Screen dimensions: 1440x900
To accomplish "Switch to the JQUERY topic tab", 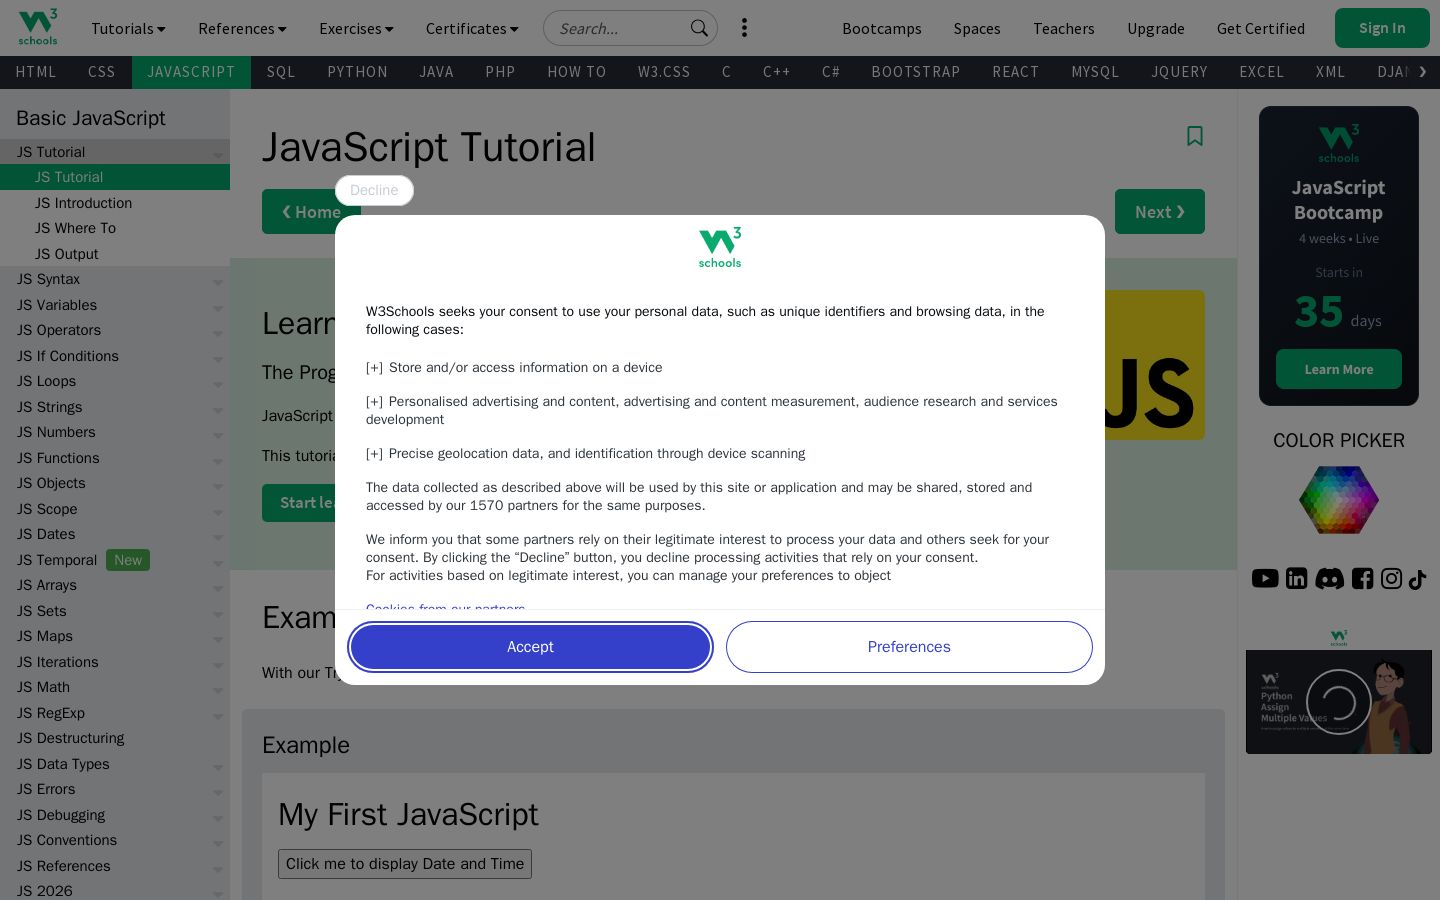I will pos(1179,72).
